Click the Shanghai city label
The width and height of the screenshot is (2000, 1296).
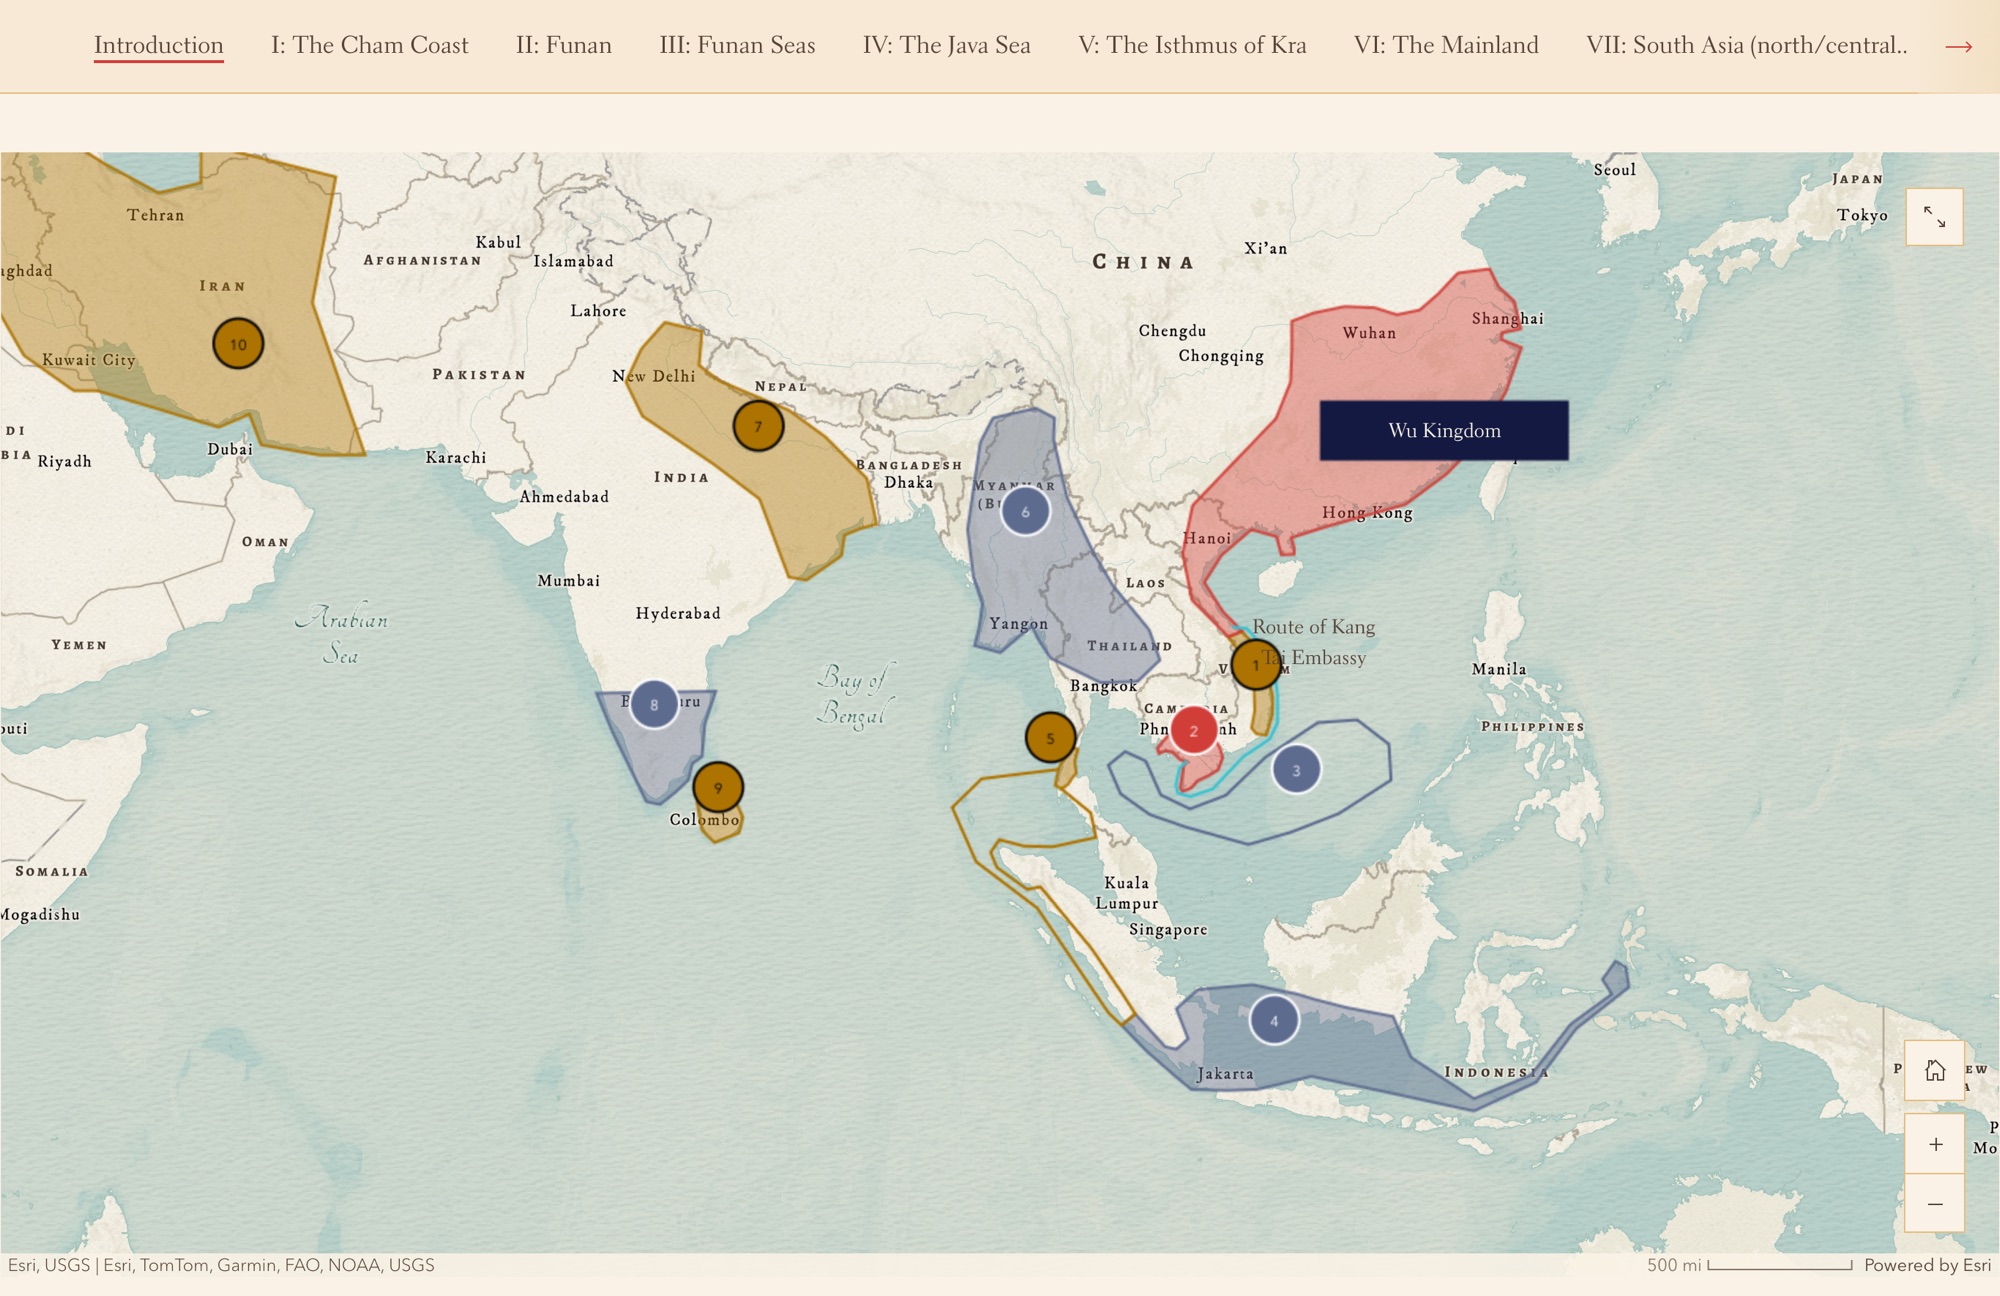pyautogui.click(x=1507, y=318)
